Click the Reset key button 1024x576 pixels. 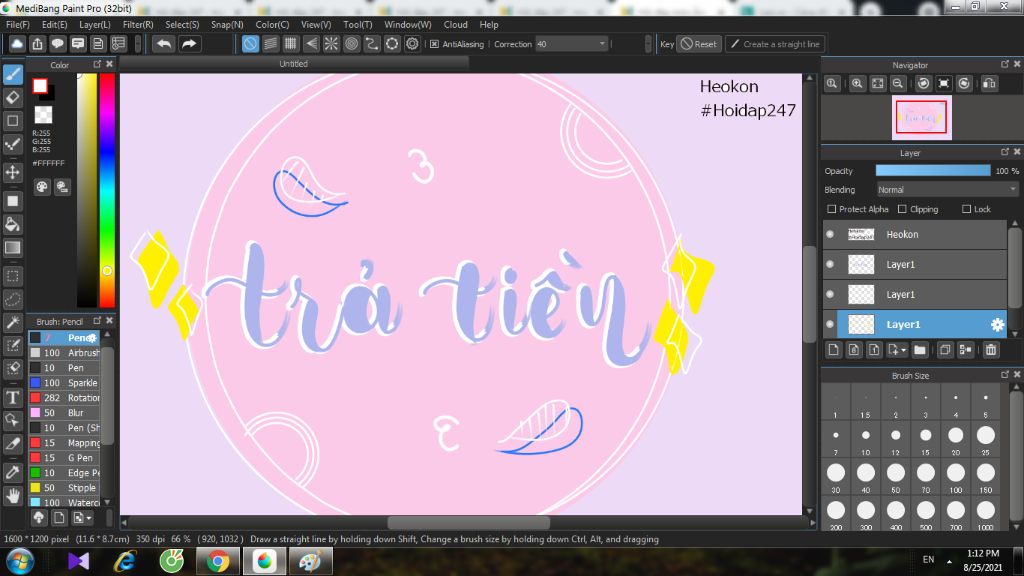click(699, 44)
